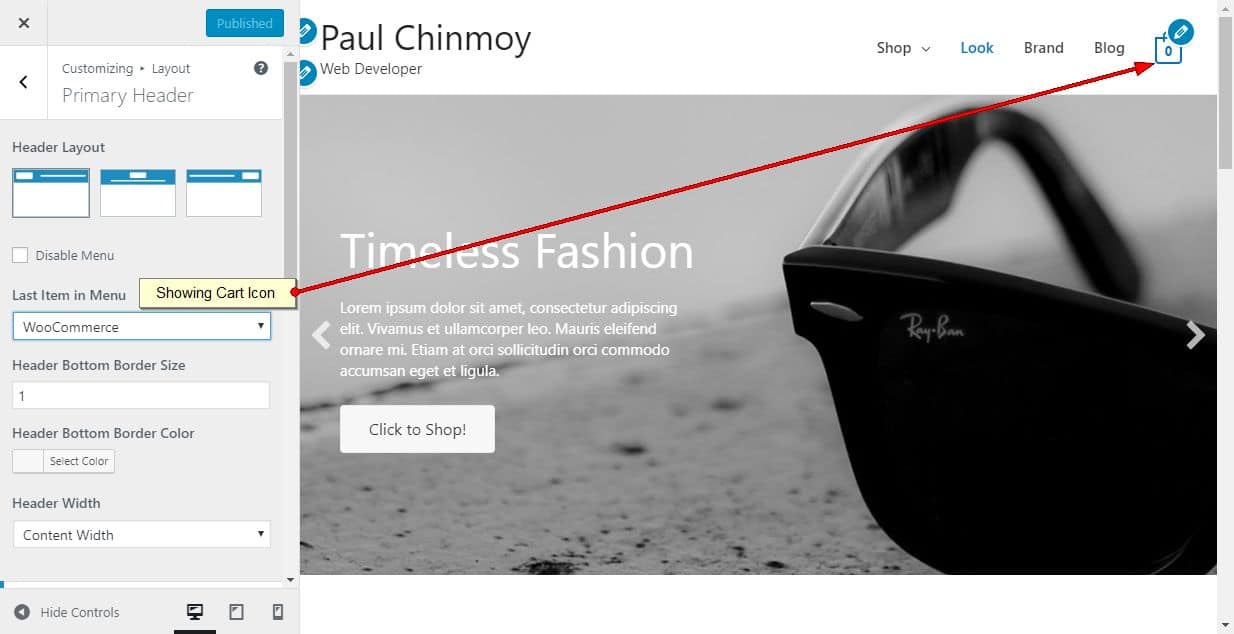The image size is (1234, 634).
Task: Select the first header layout option
Action: tap(51, 192)
